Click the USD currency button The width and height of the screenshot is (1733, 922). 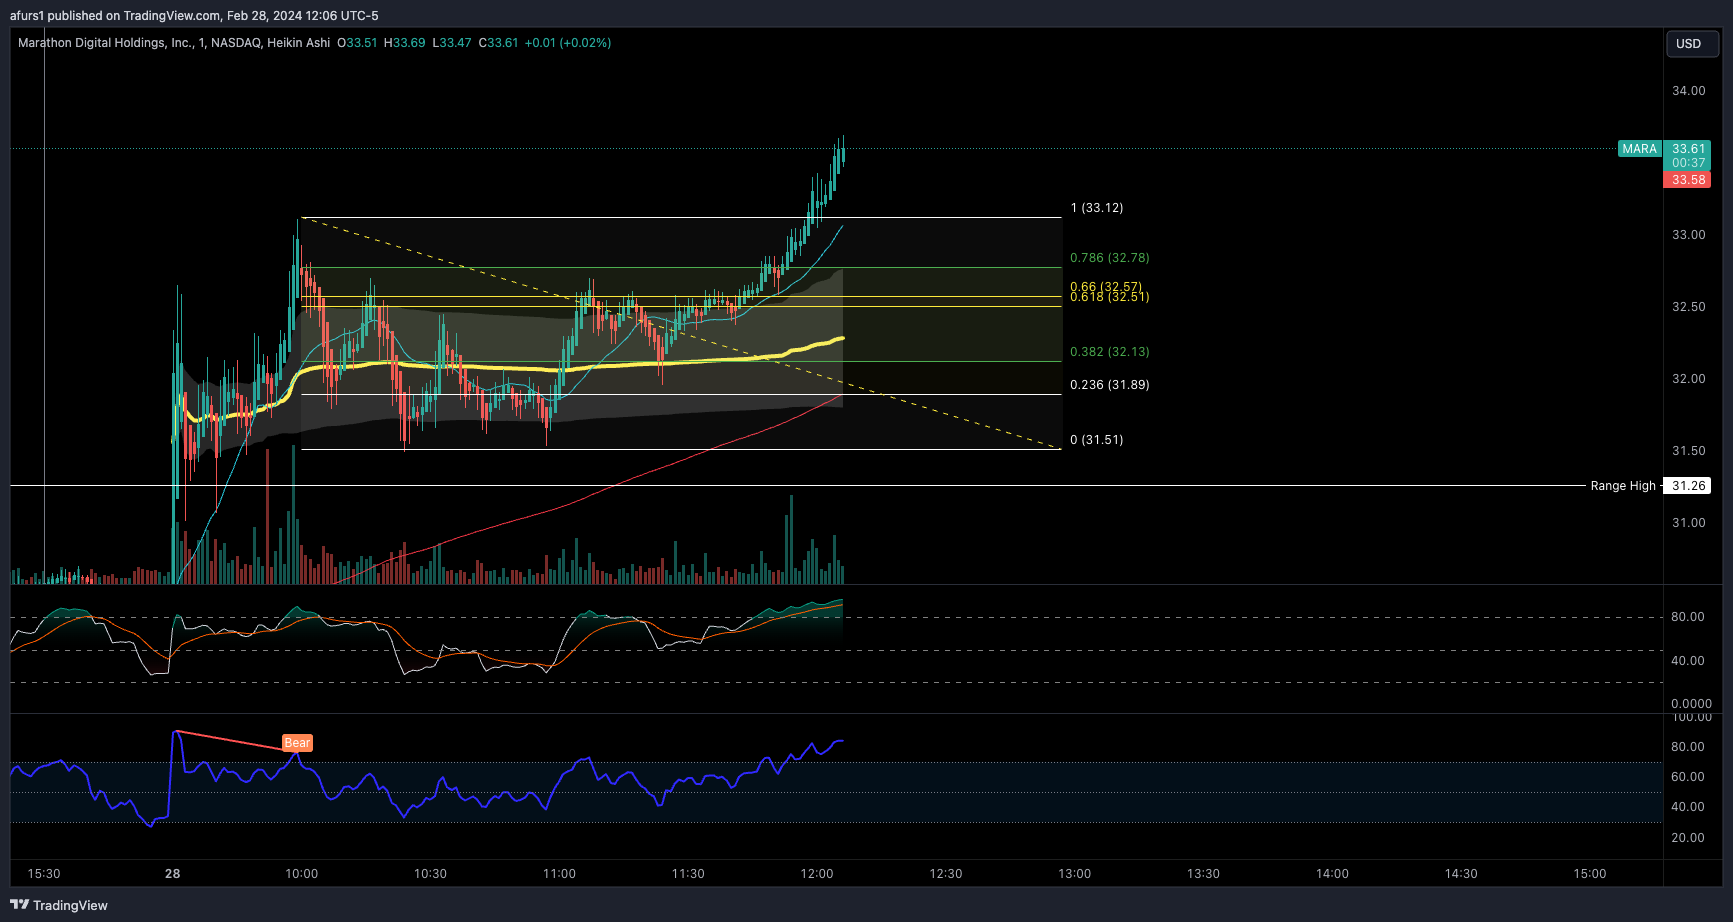coord(1691,44)
